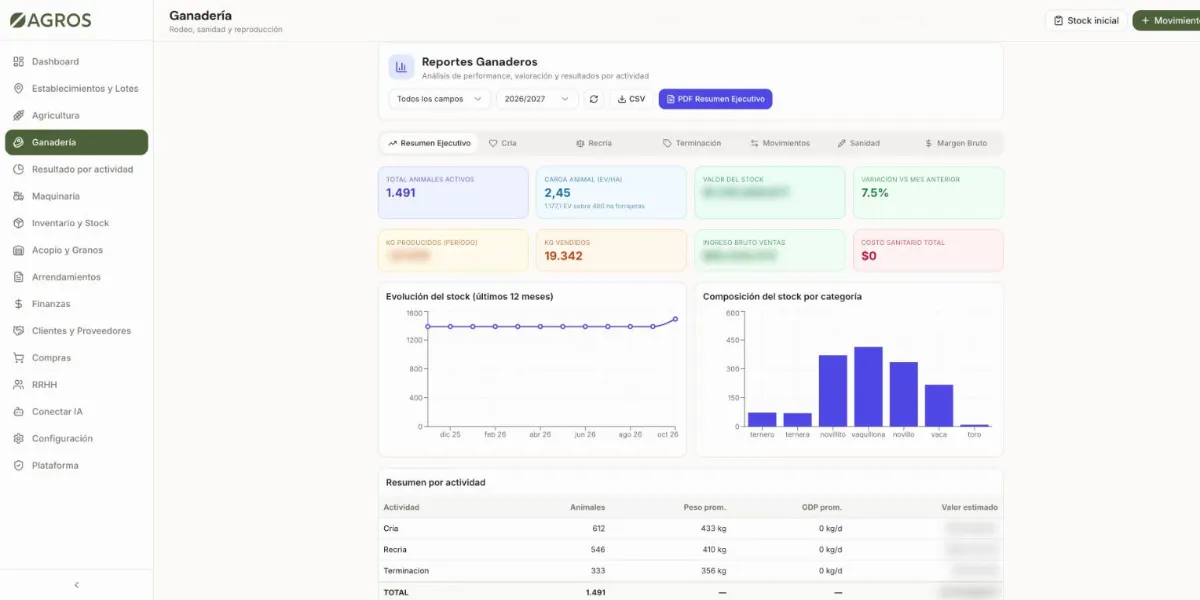This screenshot has height=600, width=1200.
Task: Go to Agricultura section
Action: (x=76, y=116)
